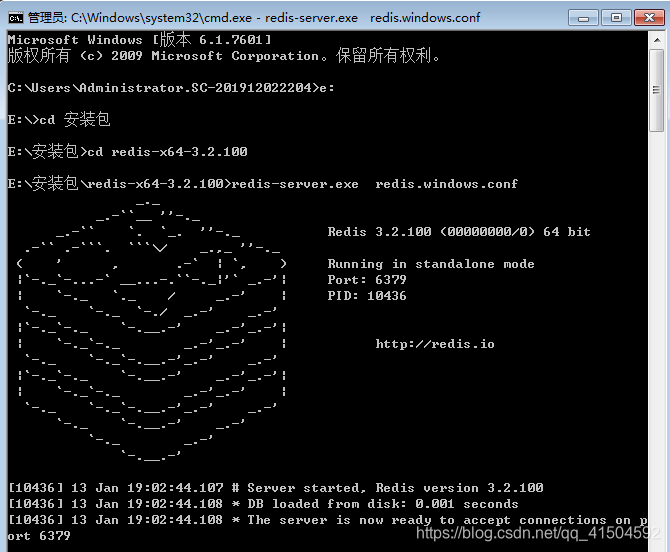Image resolution: width=670 pixels, height=552 pixels.
Task: Click the 'Server started' log line
Action: click(x=276, y=488)
